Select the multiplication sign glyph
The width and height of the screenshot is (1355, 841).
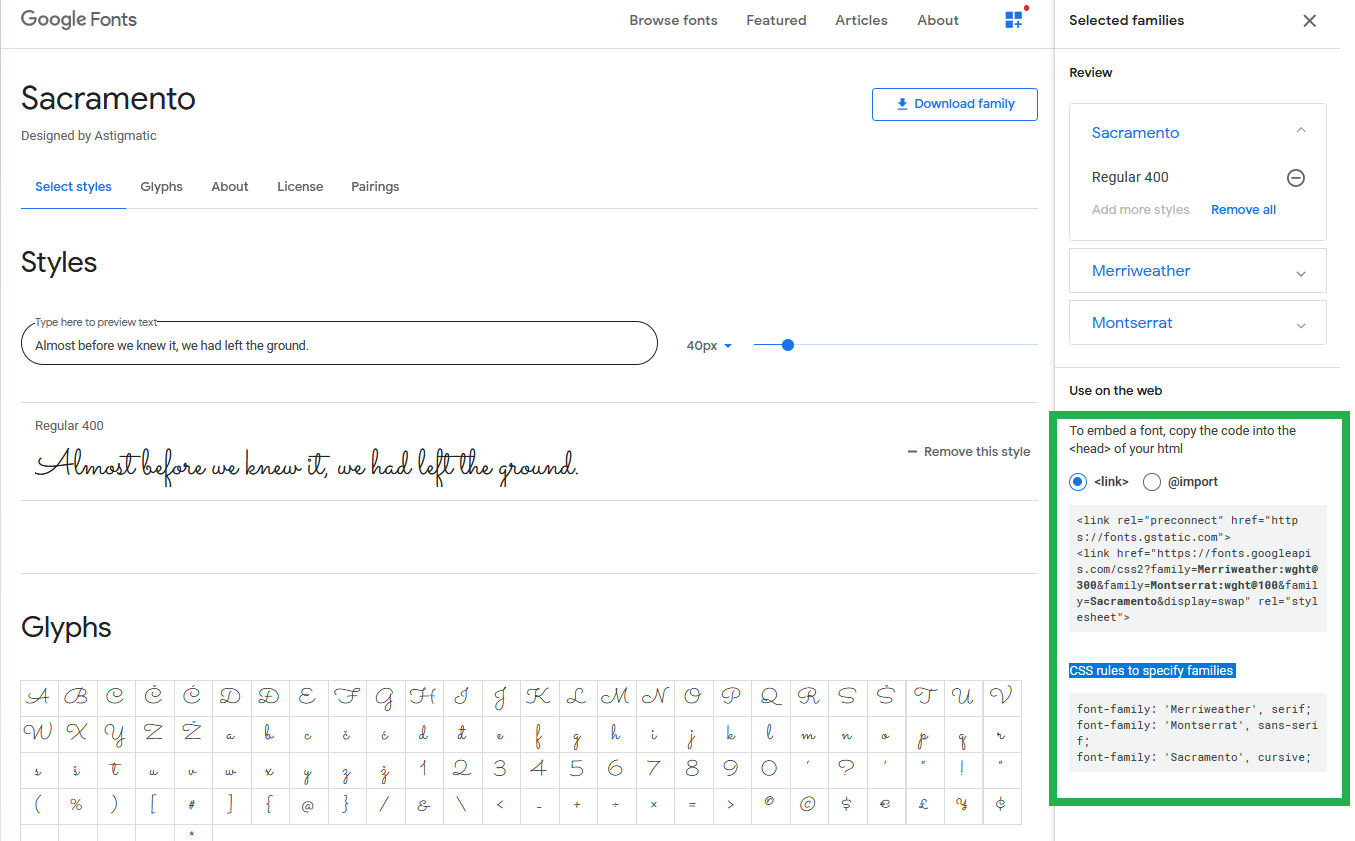pos(654,805)
